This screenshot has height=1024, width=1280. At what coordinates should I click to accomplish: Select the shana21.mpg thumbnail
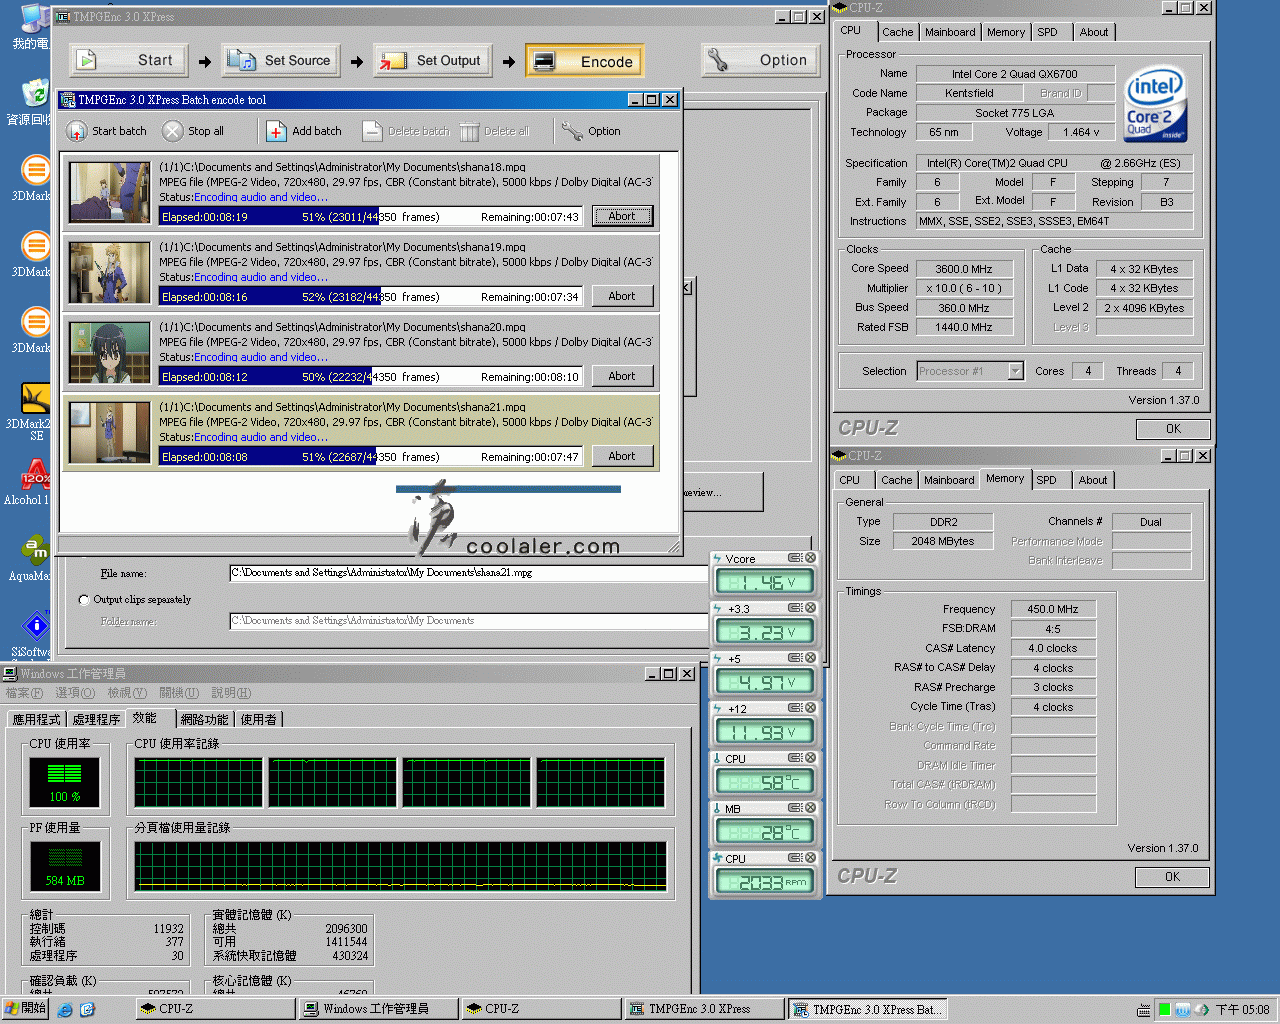point(109,432)
